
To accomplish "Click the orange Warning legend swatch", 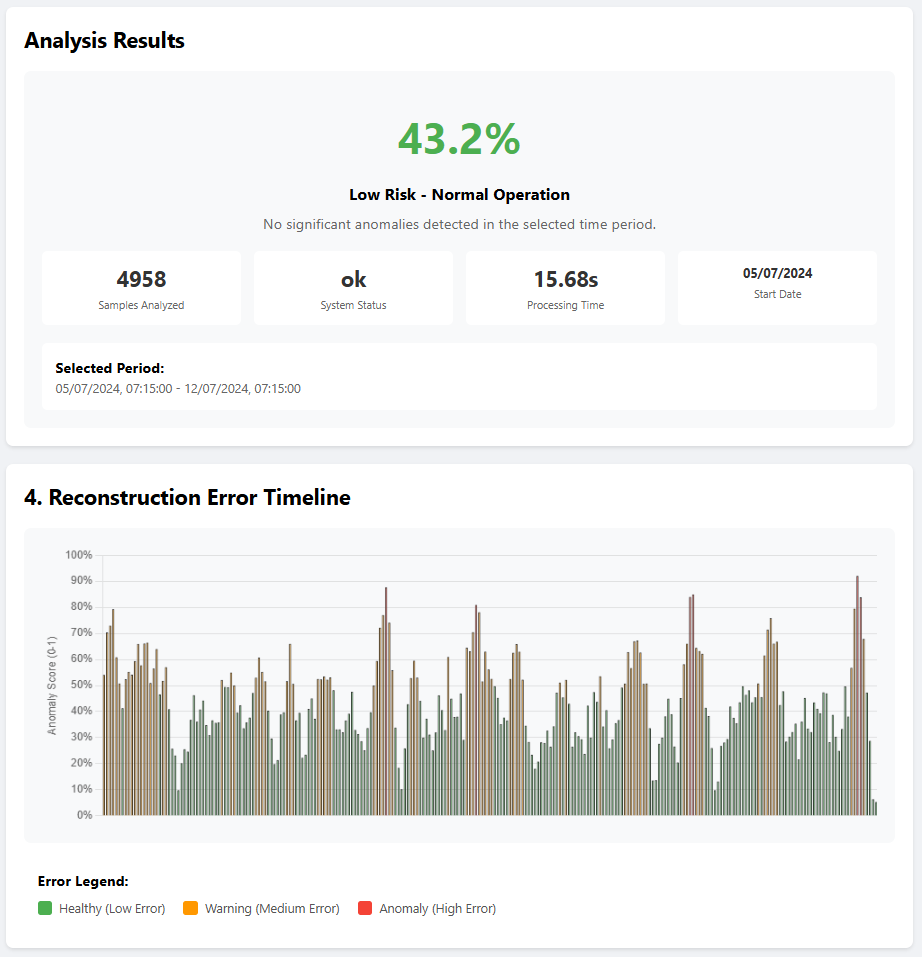I will click(x=191, y=908).
